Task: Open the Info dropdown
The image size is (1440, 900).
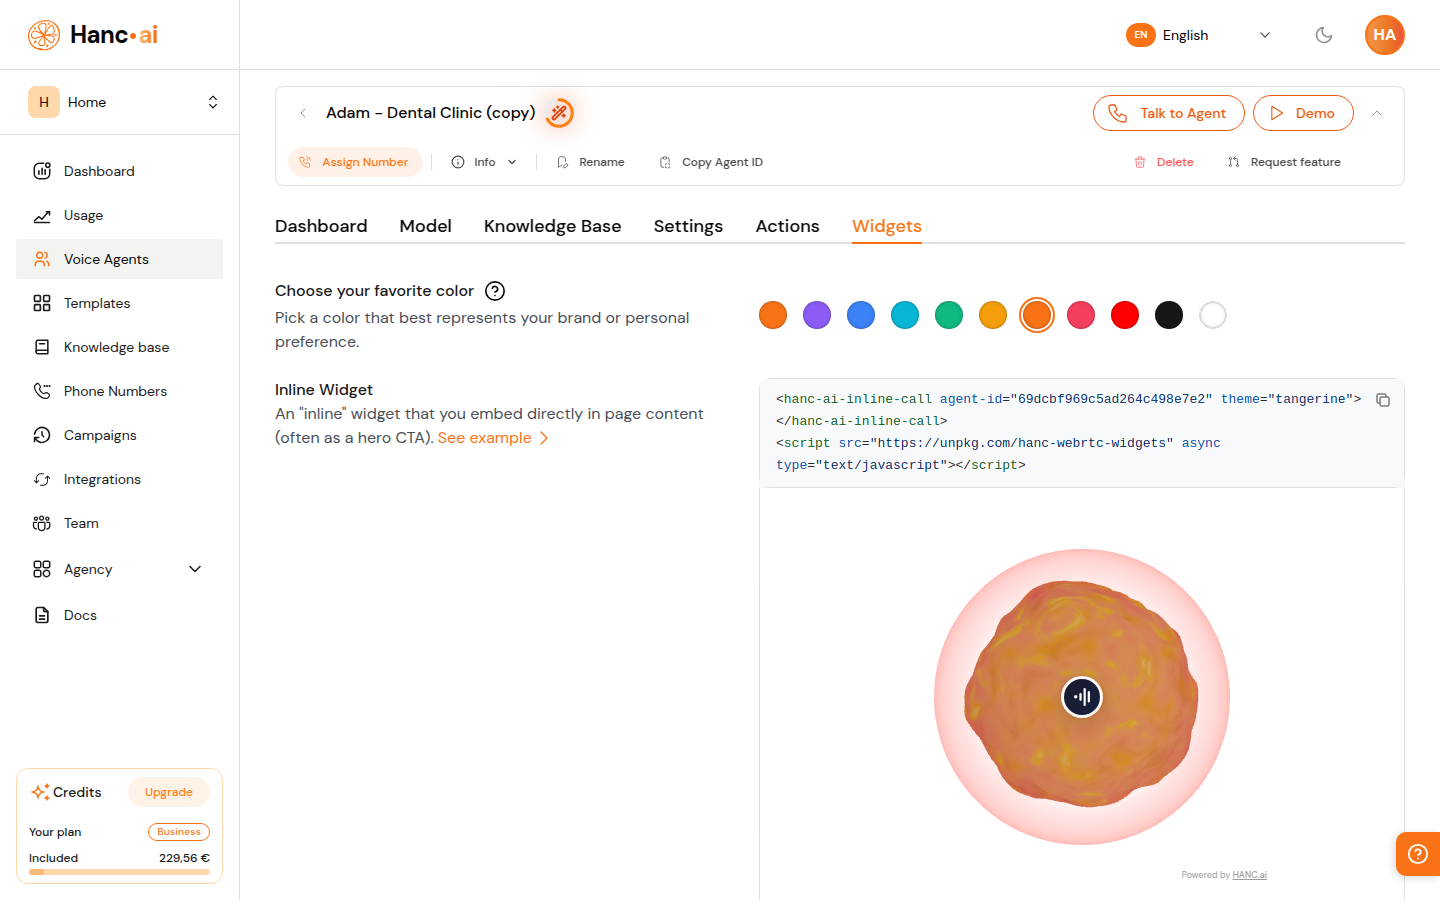Action: pyautogui.click(x=484, y=162)
